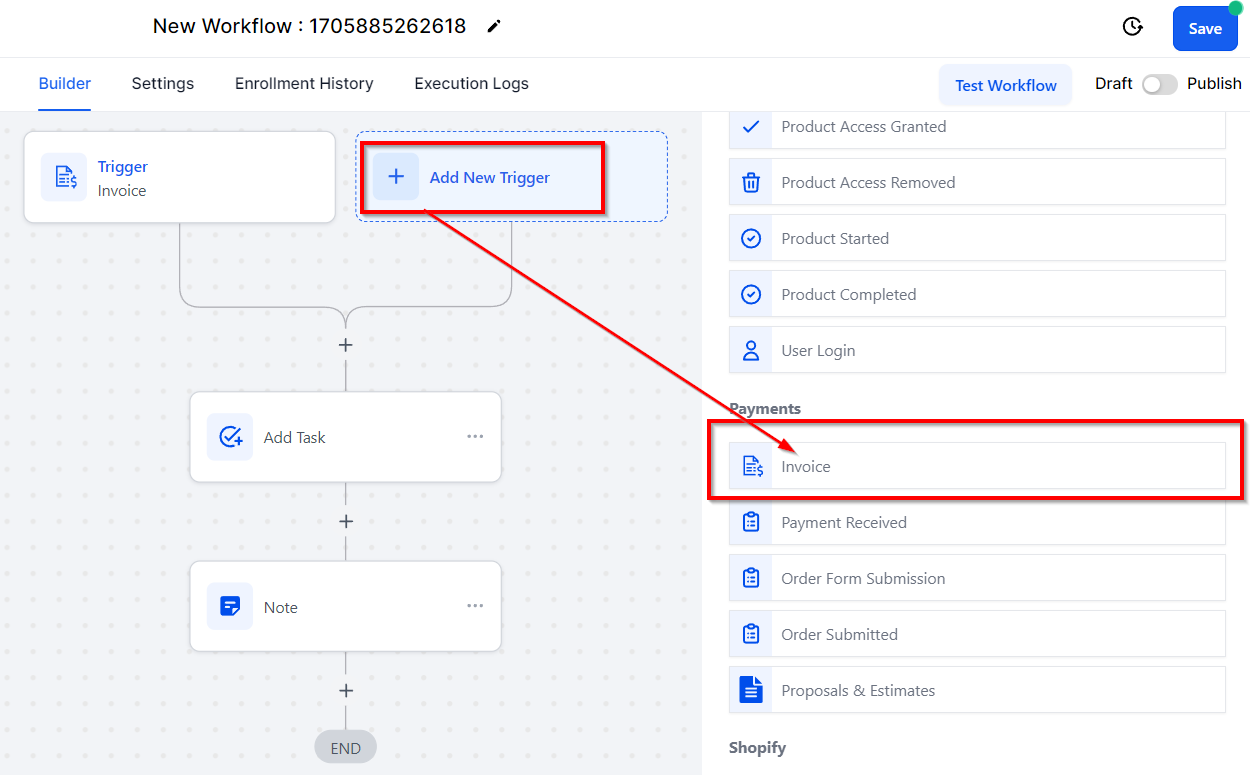This screenshot has width=1250, height=775.
Task: Click the Test Workflow button
Action: point(1005,85)
